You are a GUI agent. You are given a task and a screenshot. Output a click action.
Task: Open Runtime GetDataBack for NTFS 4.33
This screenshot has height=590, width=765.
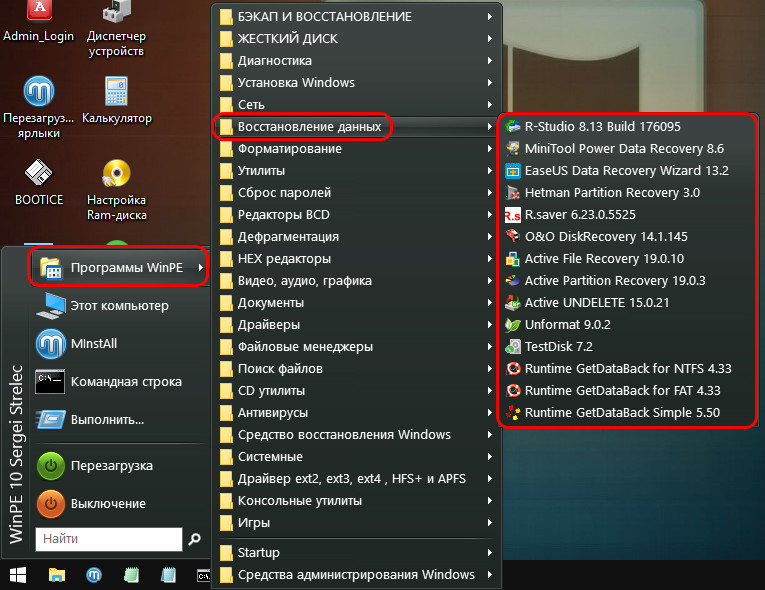pos(628,368)
